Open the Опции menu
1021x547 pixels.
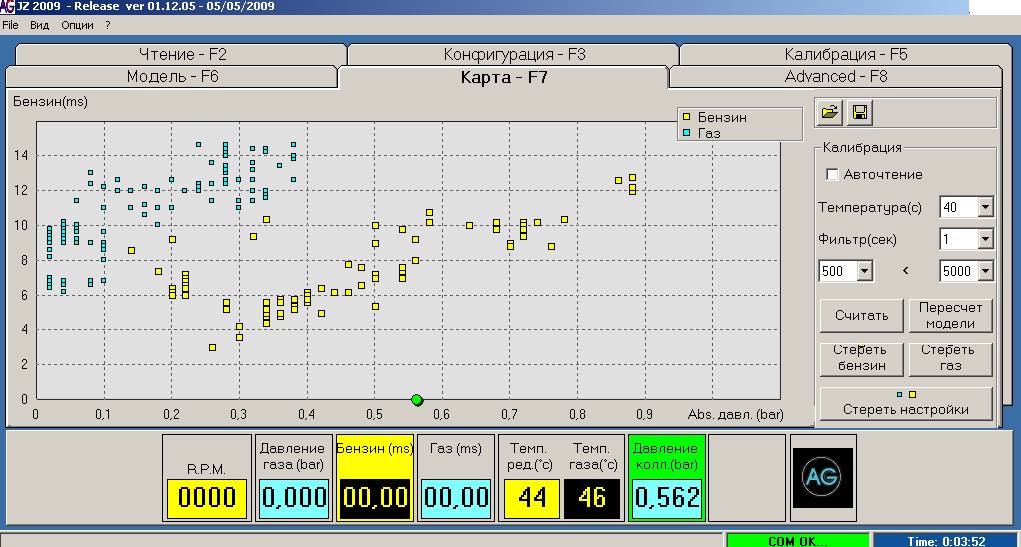coord(77,24)
